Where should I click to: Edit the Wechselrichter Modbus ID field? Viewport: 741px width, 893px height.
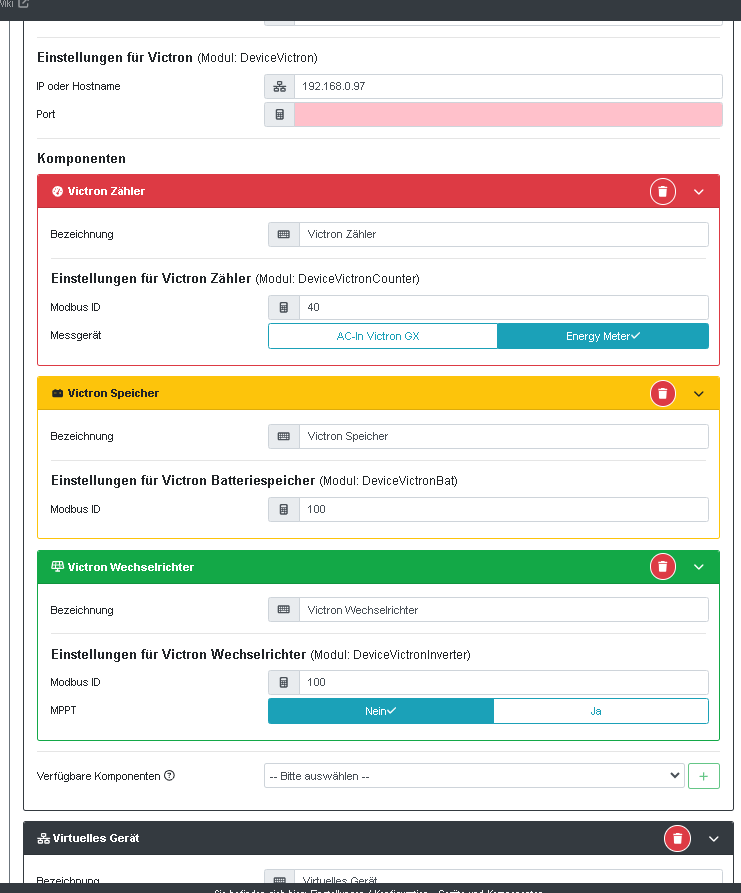503,682
